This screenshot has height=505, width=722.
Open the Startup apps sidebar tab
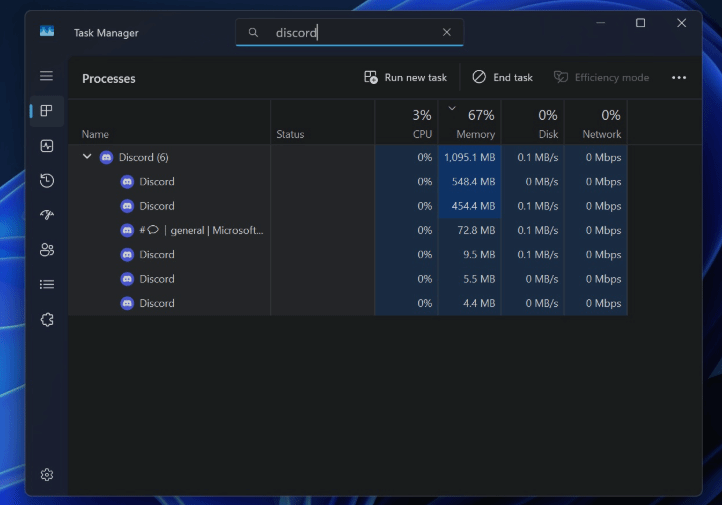coord(47,215)
